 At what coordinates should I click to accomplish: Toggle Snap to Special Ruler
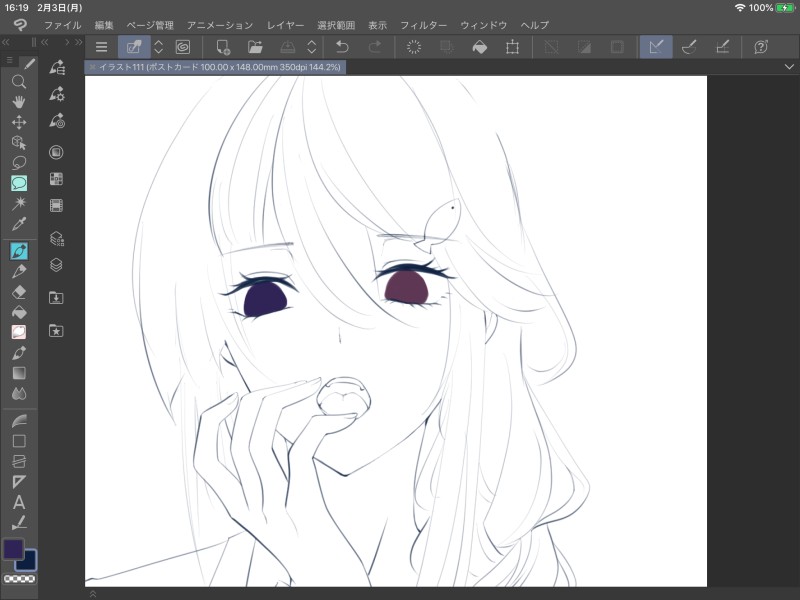tap(689, 47)
